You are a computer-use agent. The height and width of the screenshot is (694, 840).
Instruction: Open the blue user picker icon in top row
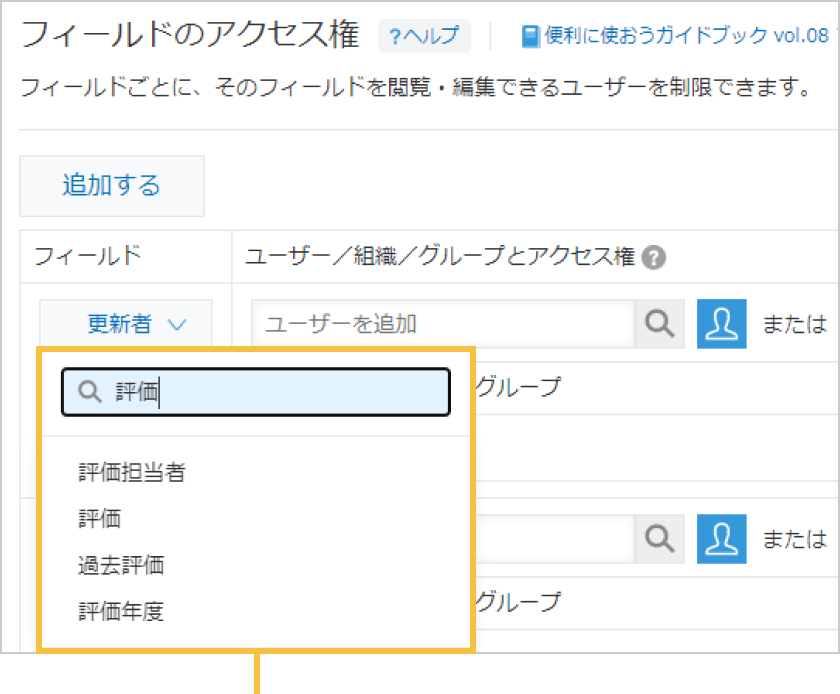(721, 323)
